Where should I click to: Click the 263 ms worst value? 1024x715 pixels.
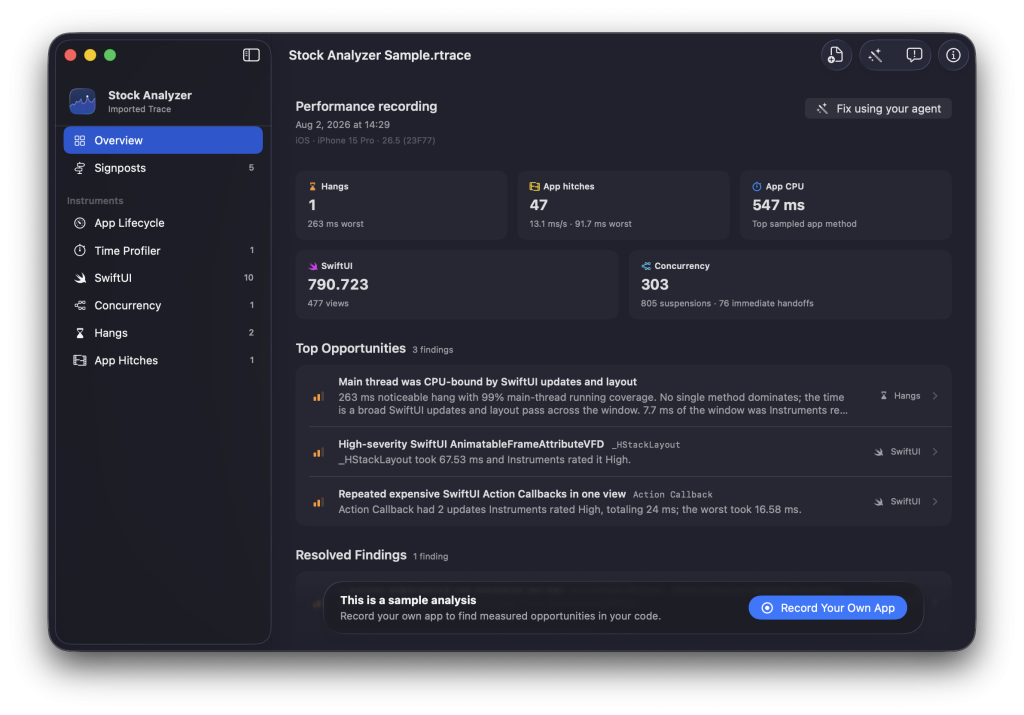click(336, 223)
